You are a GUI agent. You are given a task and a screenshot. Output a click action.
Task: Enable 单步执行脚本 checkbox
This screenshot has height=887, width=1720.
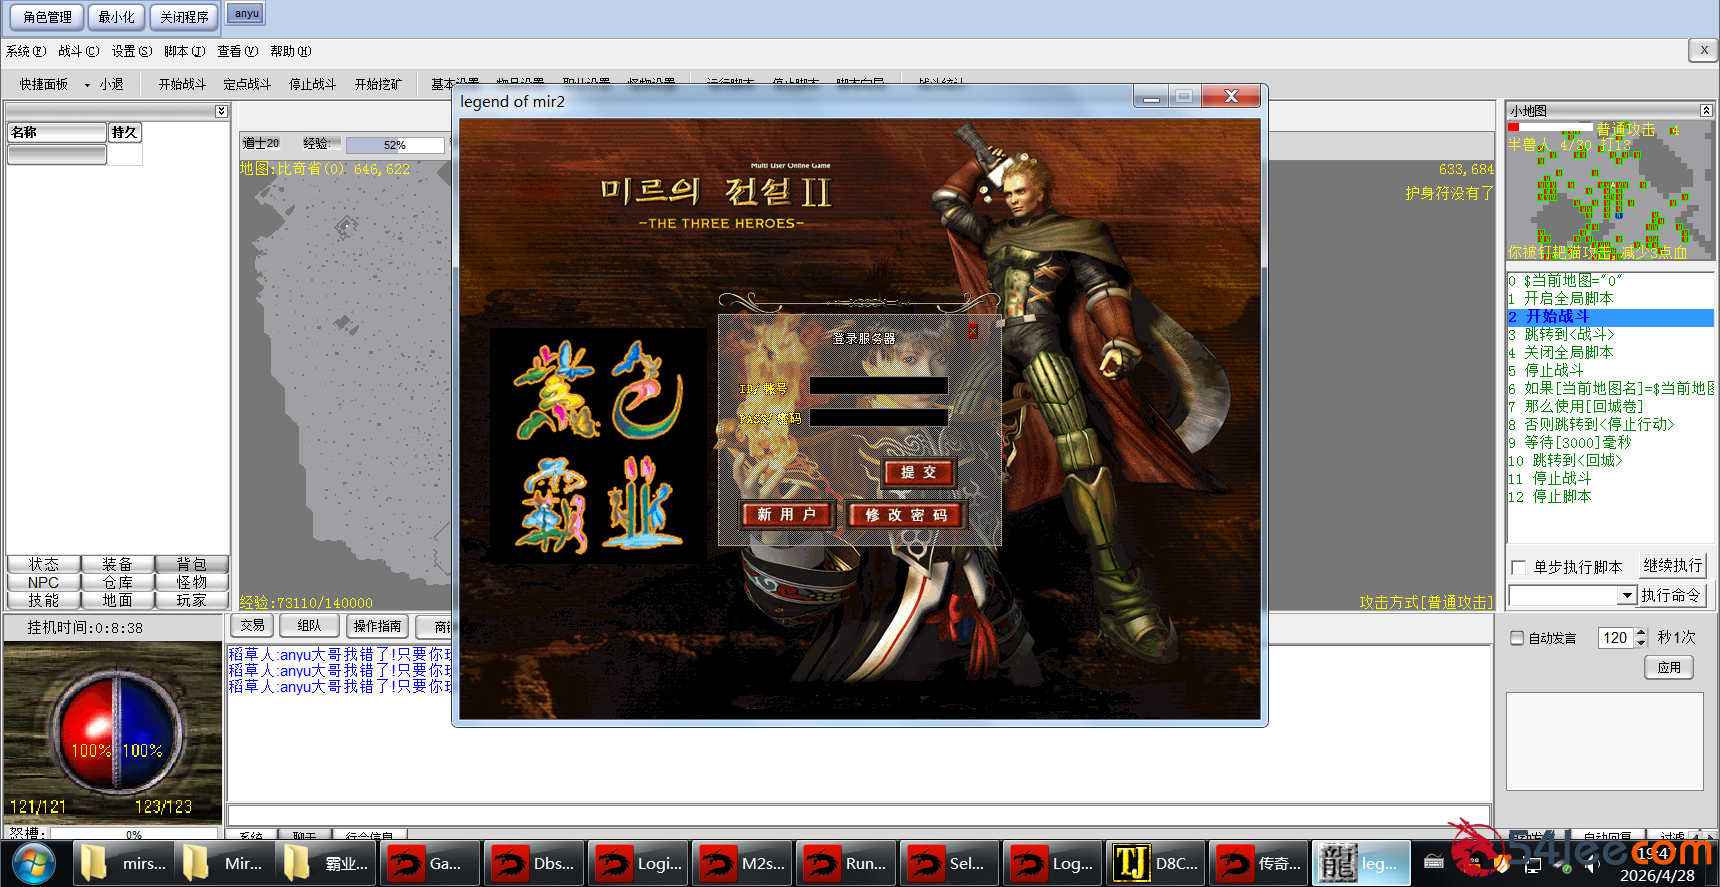point(1519,567)
